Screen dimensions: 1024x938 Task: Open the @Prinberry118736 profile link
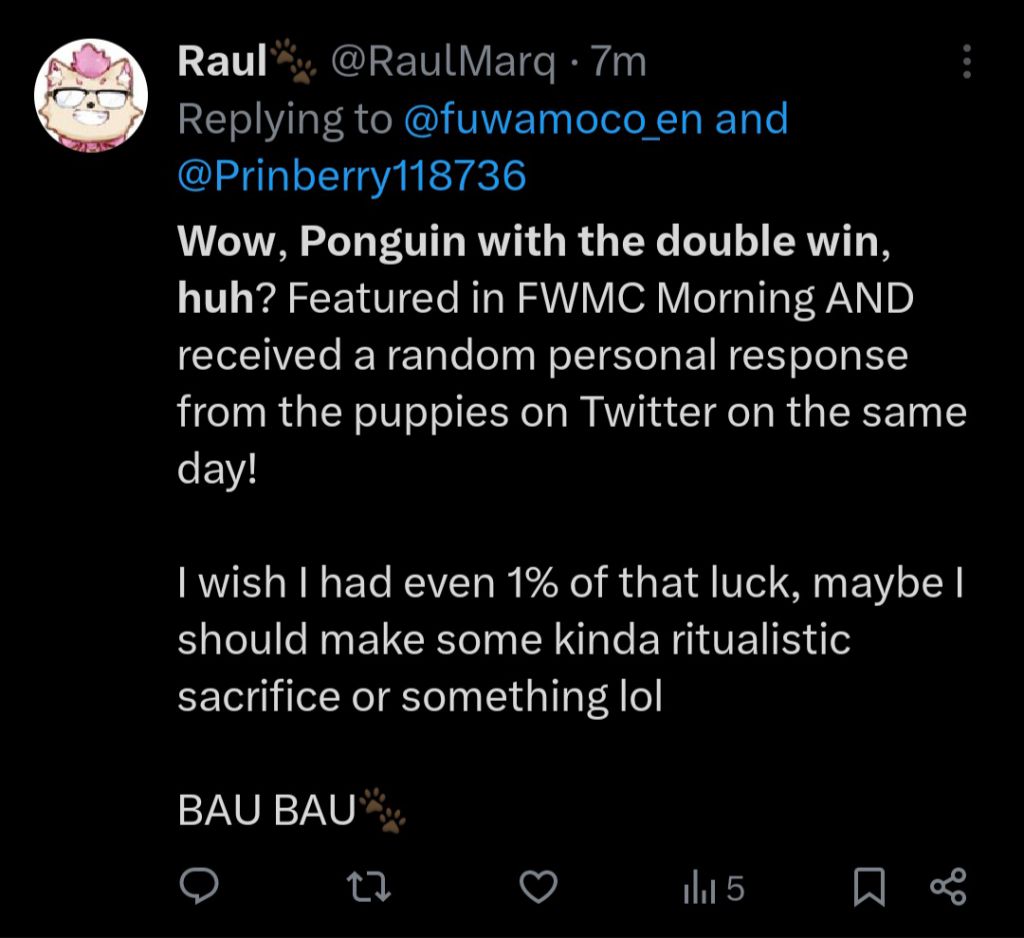point(351,176)
